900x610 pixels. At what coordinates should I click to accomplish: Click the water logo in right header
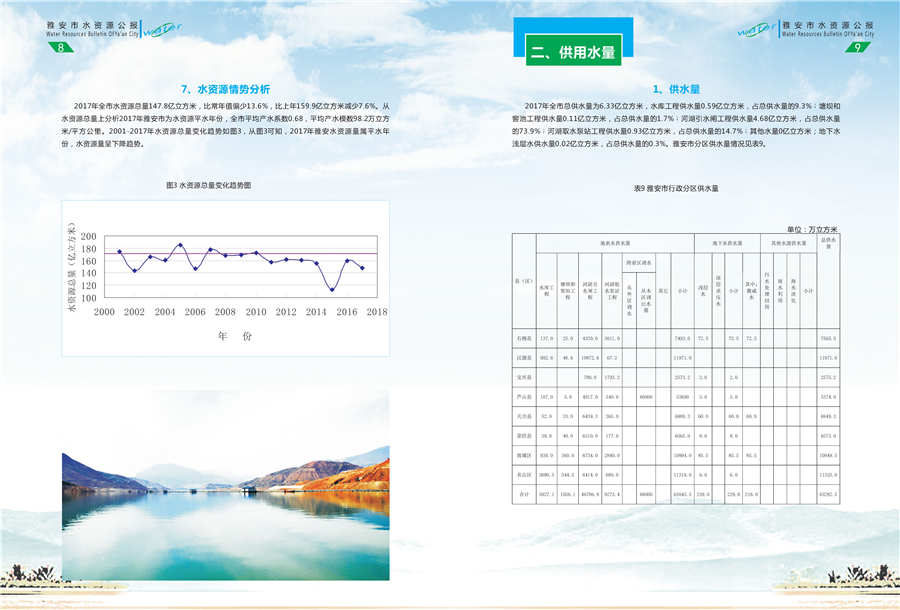click(757, 29)
